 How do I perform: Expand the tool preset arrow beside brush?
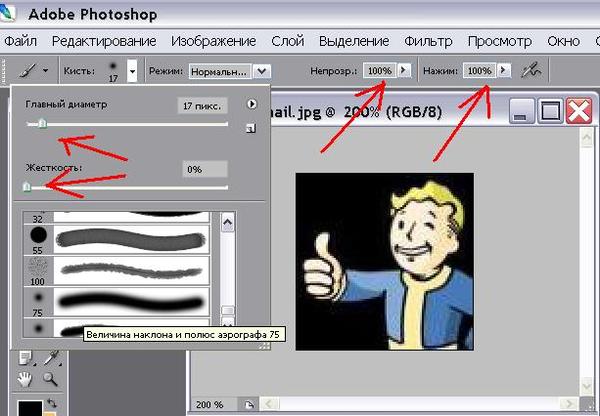[46, 70]
